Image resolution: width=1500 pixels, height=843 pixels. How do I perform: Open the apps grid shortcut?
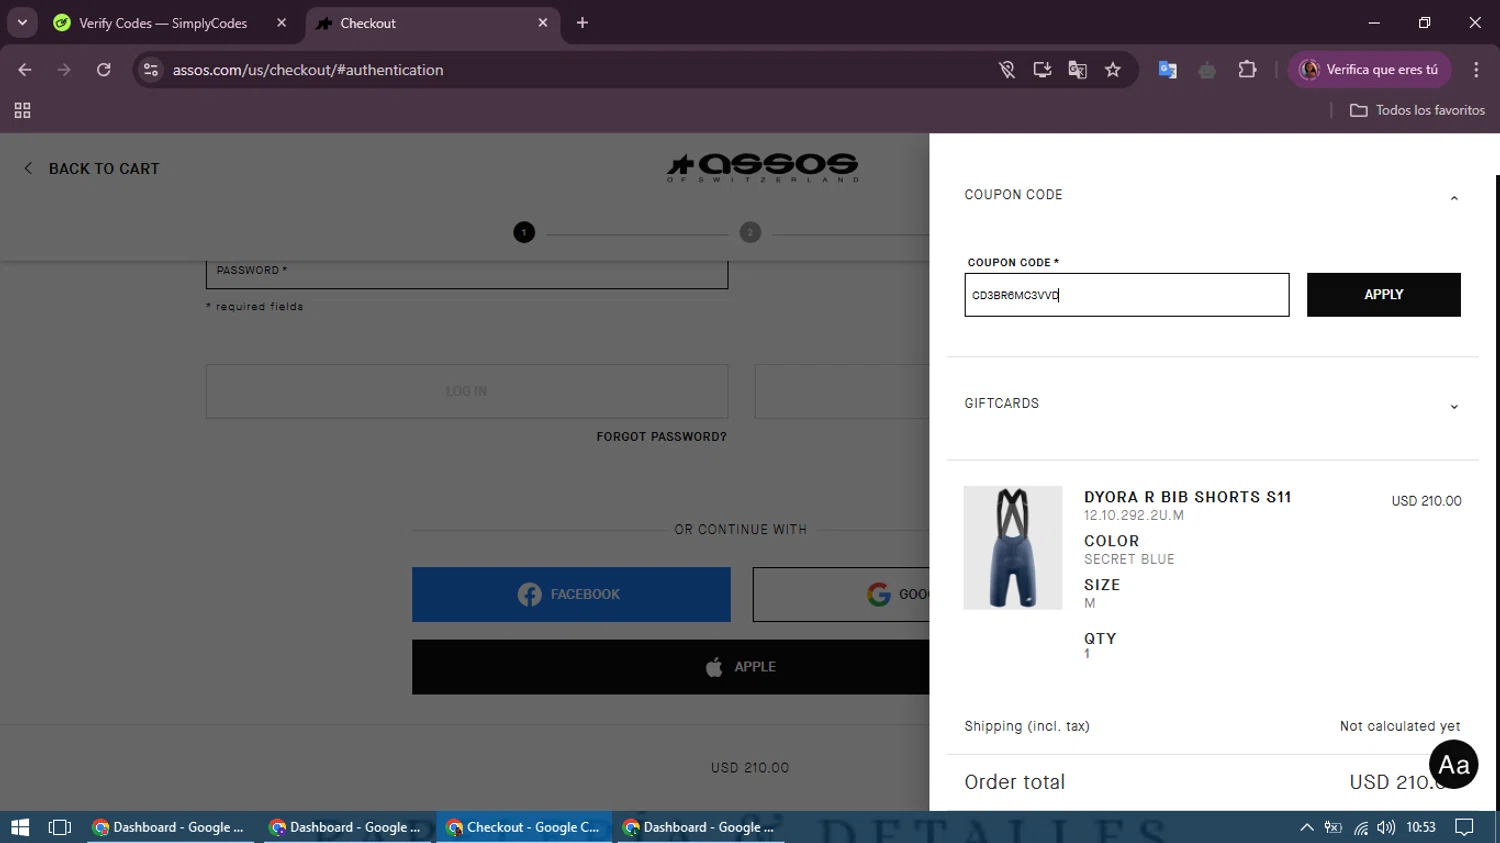coord(22,111)
